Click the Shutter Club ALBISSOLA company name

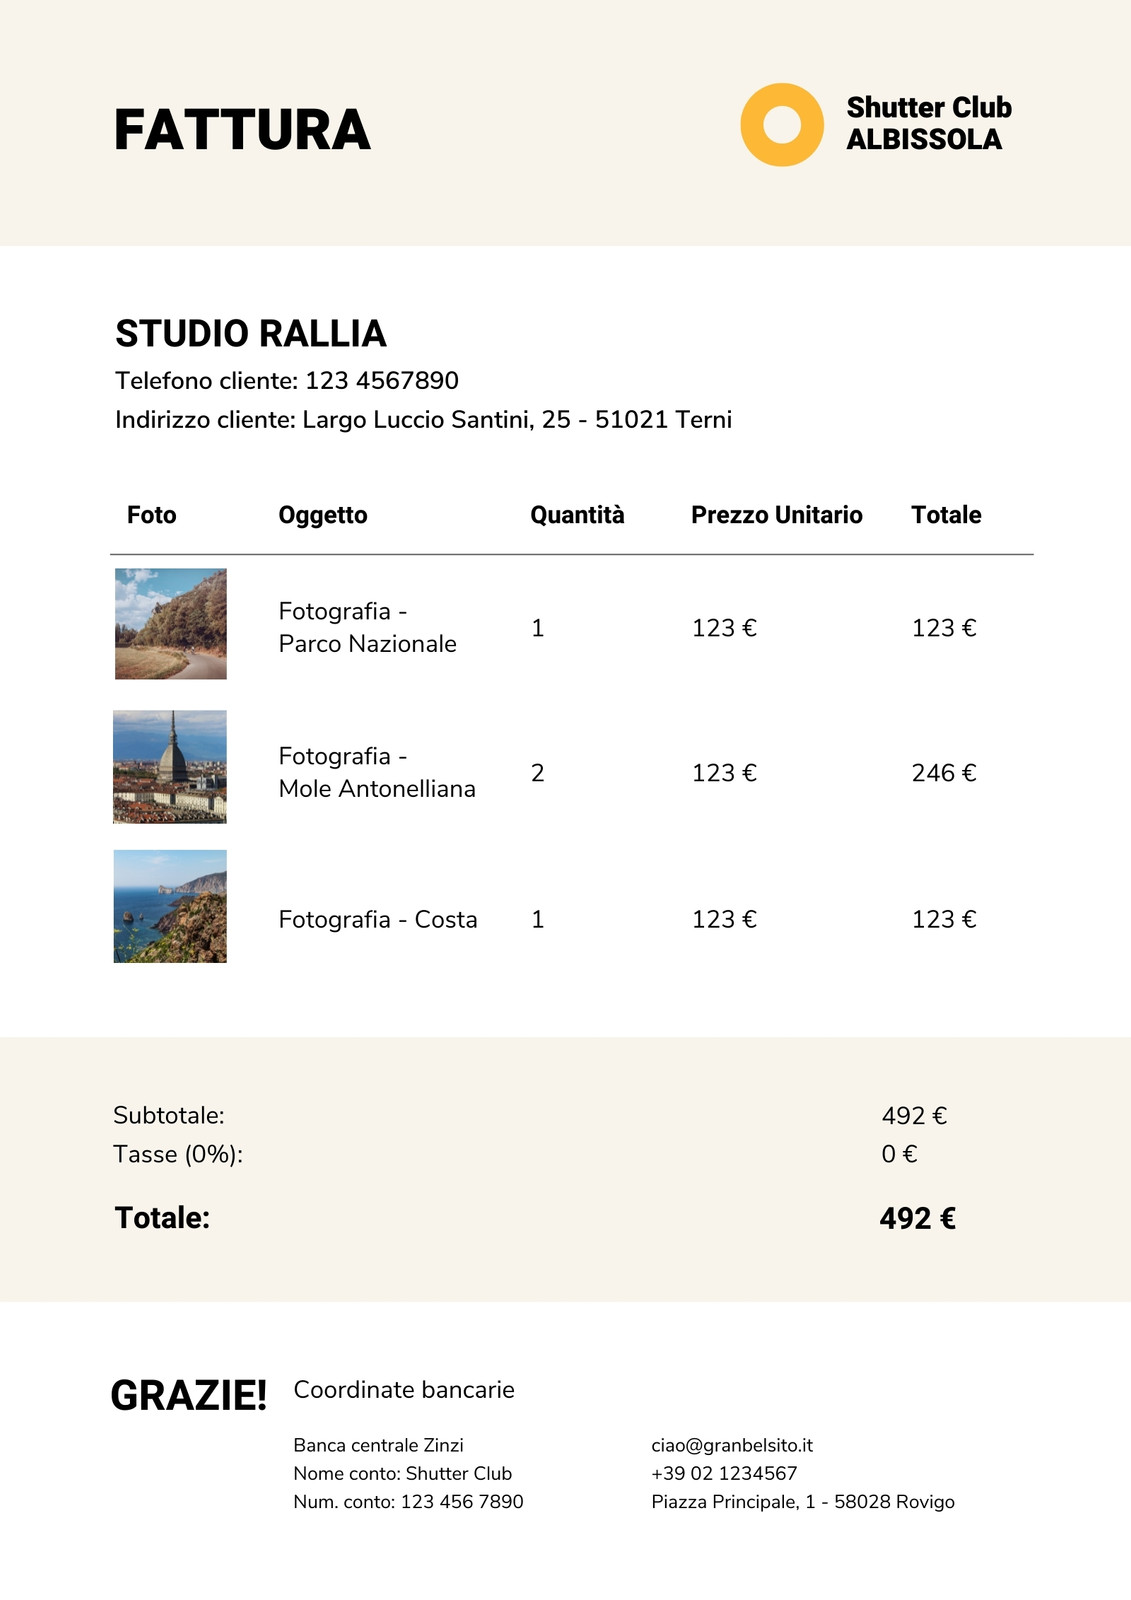point(929,123)
